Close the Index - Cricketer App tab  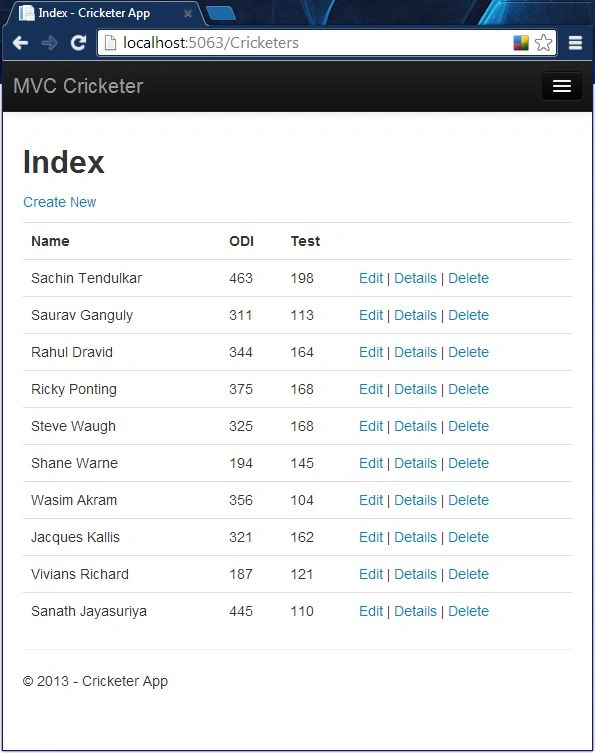pyautogui.click(x=188, y=13)
